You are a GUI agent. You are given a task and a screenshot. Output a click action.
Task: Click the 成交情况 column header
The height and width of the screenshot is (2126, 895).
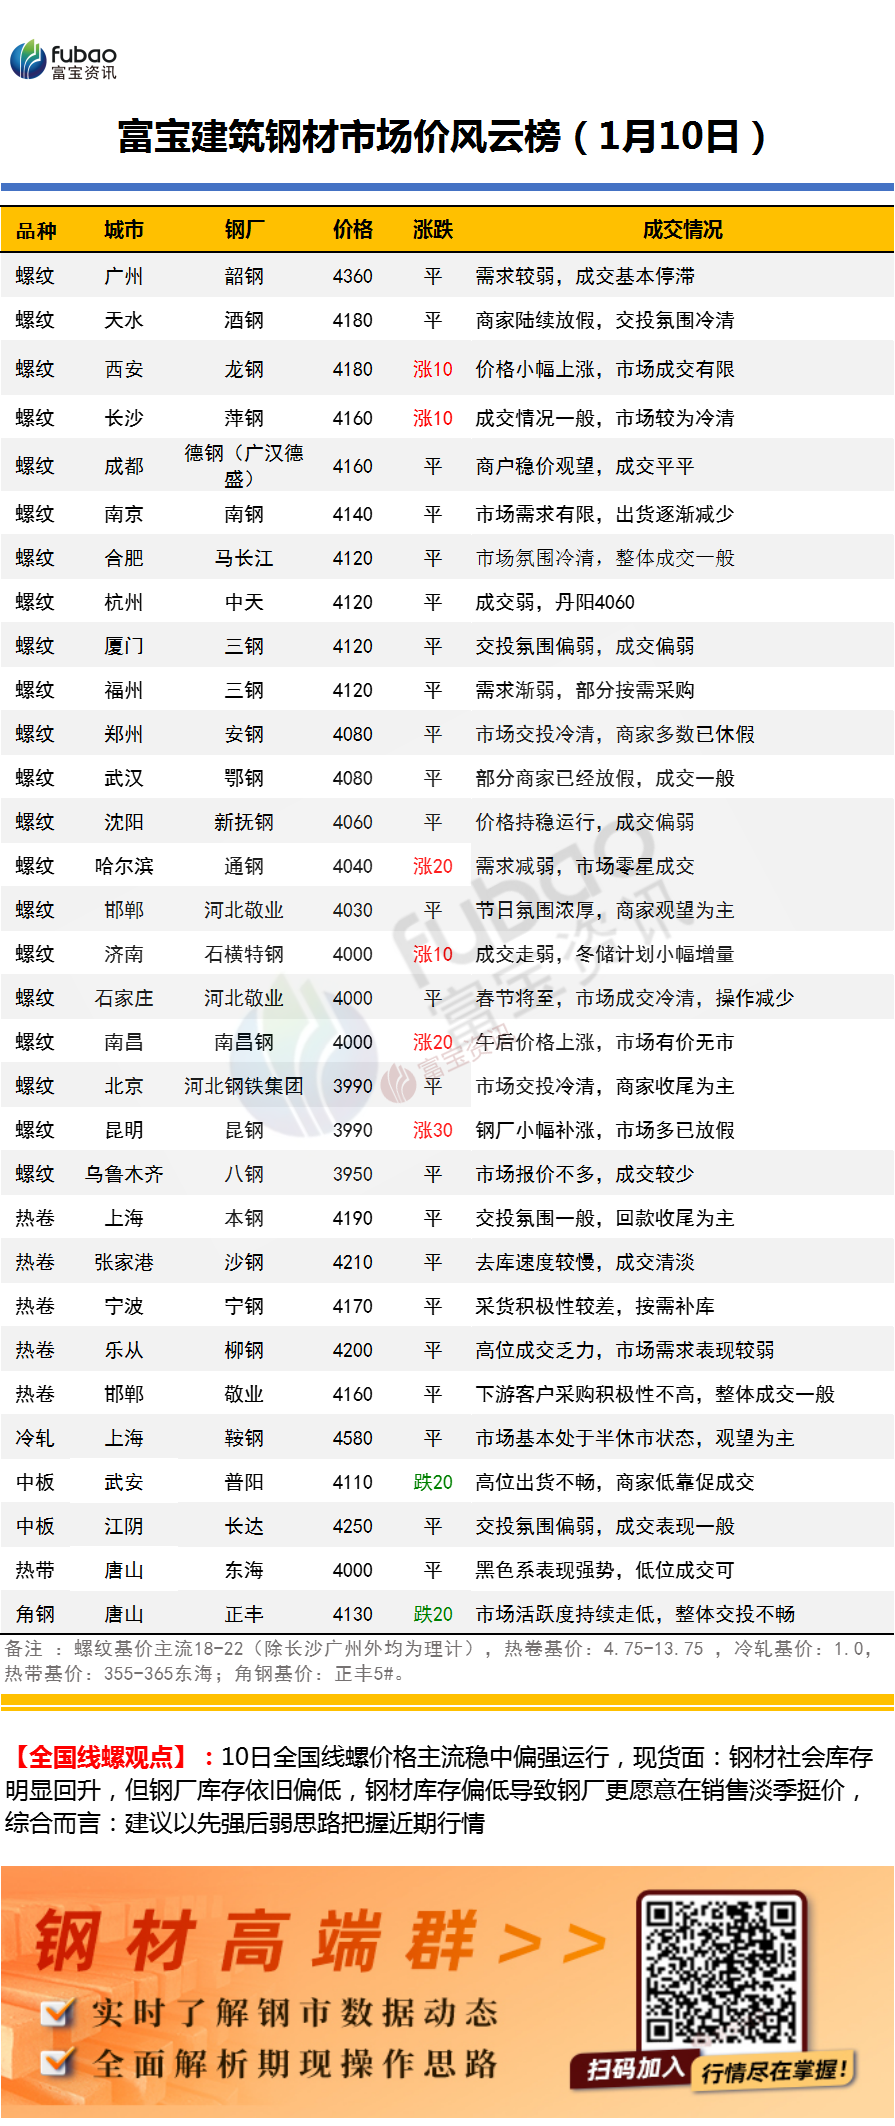click(682, 230)
